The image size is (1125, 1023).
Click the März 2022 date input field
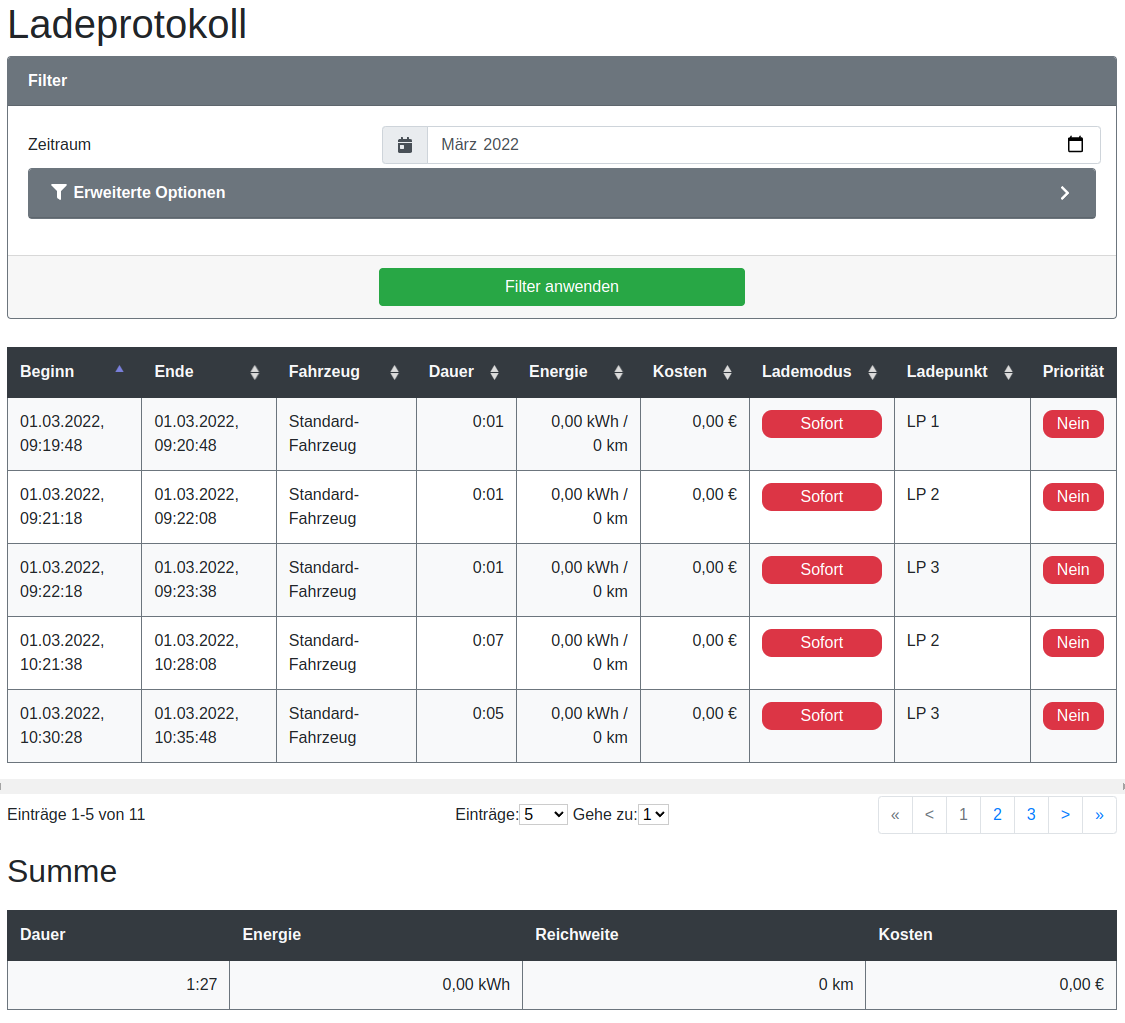point(740,145)
